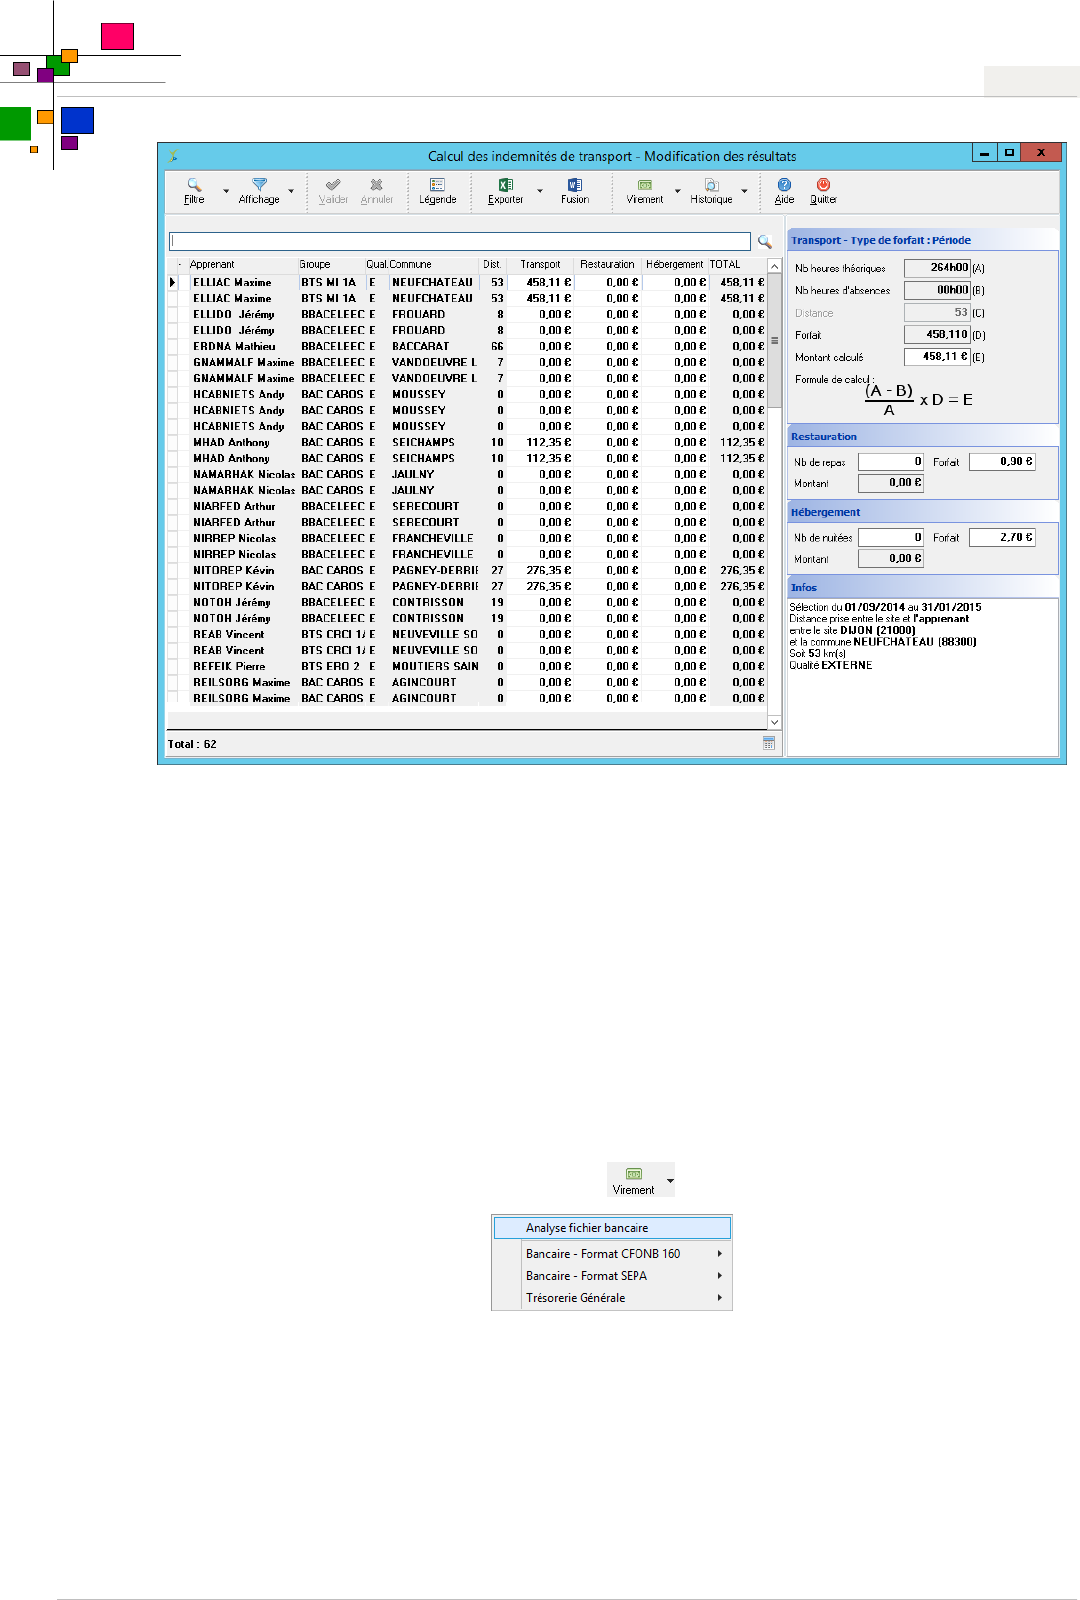
Task: Click Hébergement Forfait value 2,70 €
Action: 1002,537
